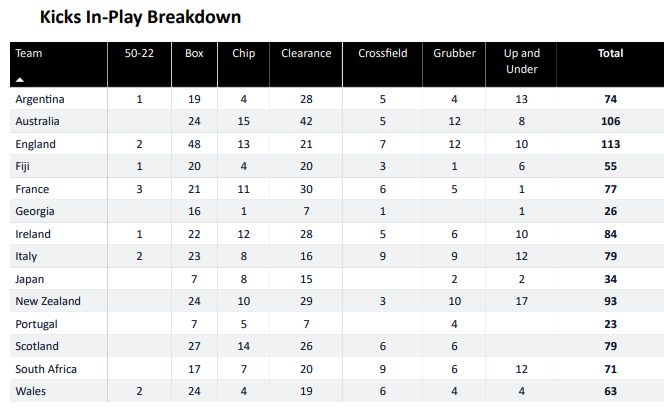Sort by the Total column header
The height and width of the screenshot is (411, 664).
(x=610, y=54)
